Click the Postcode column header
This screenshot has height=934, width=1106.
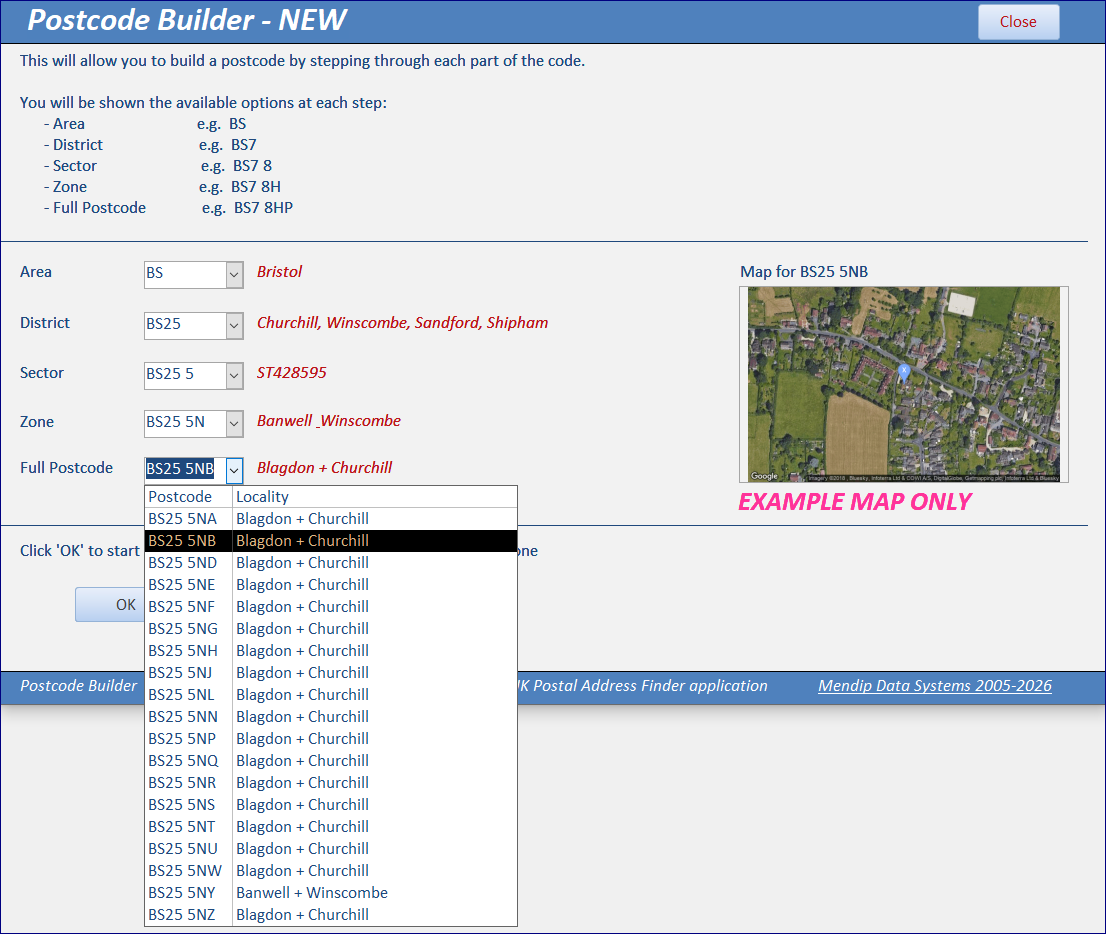pyautogui.click(x=188, y=497)
